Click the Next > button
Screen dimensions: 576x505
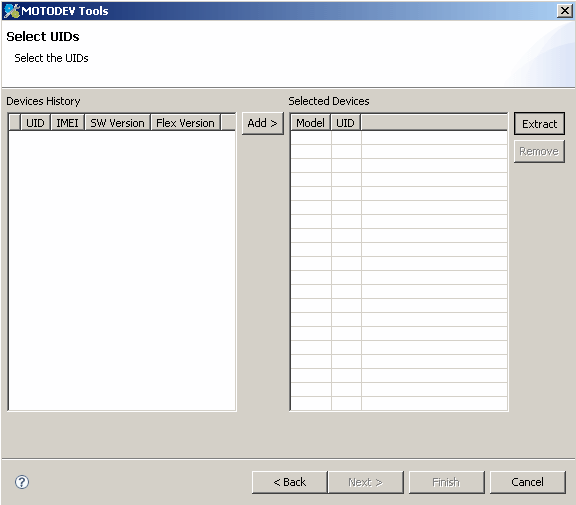click(366, 482)
